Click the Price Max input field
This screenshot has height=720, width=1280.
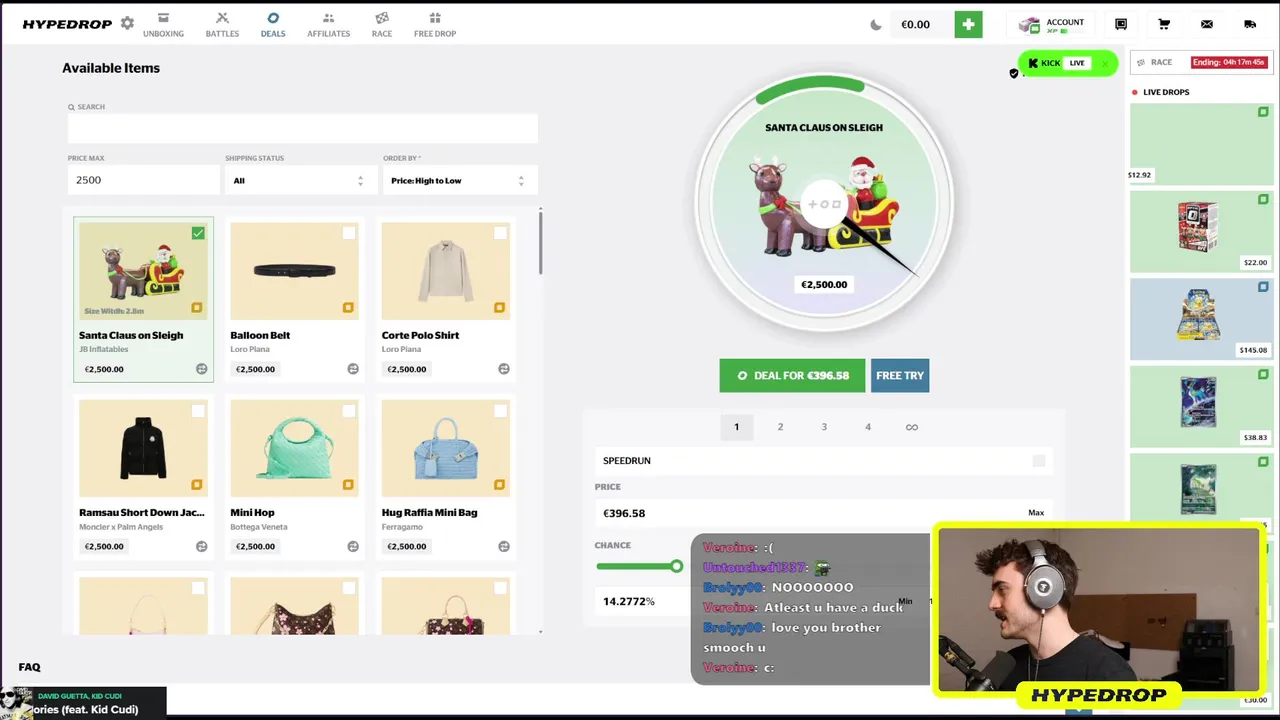[x=144, y=180]
